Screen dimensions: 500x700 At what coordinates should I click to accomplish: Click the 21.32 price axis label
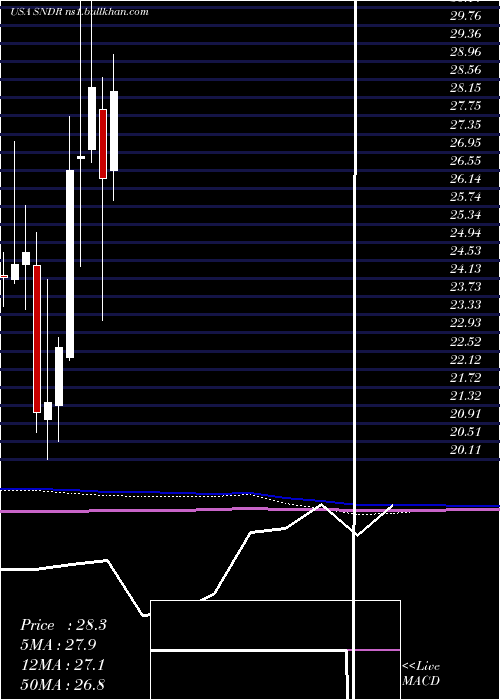click(x=466, y=396)
